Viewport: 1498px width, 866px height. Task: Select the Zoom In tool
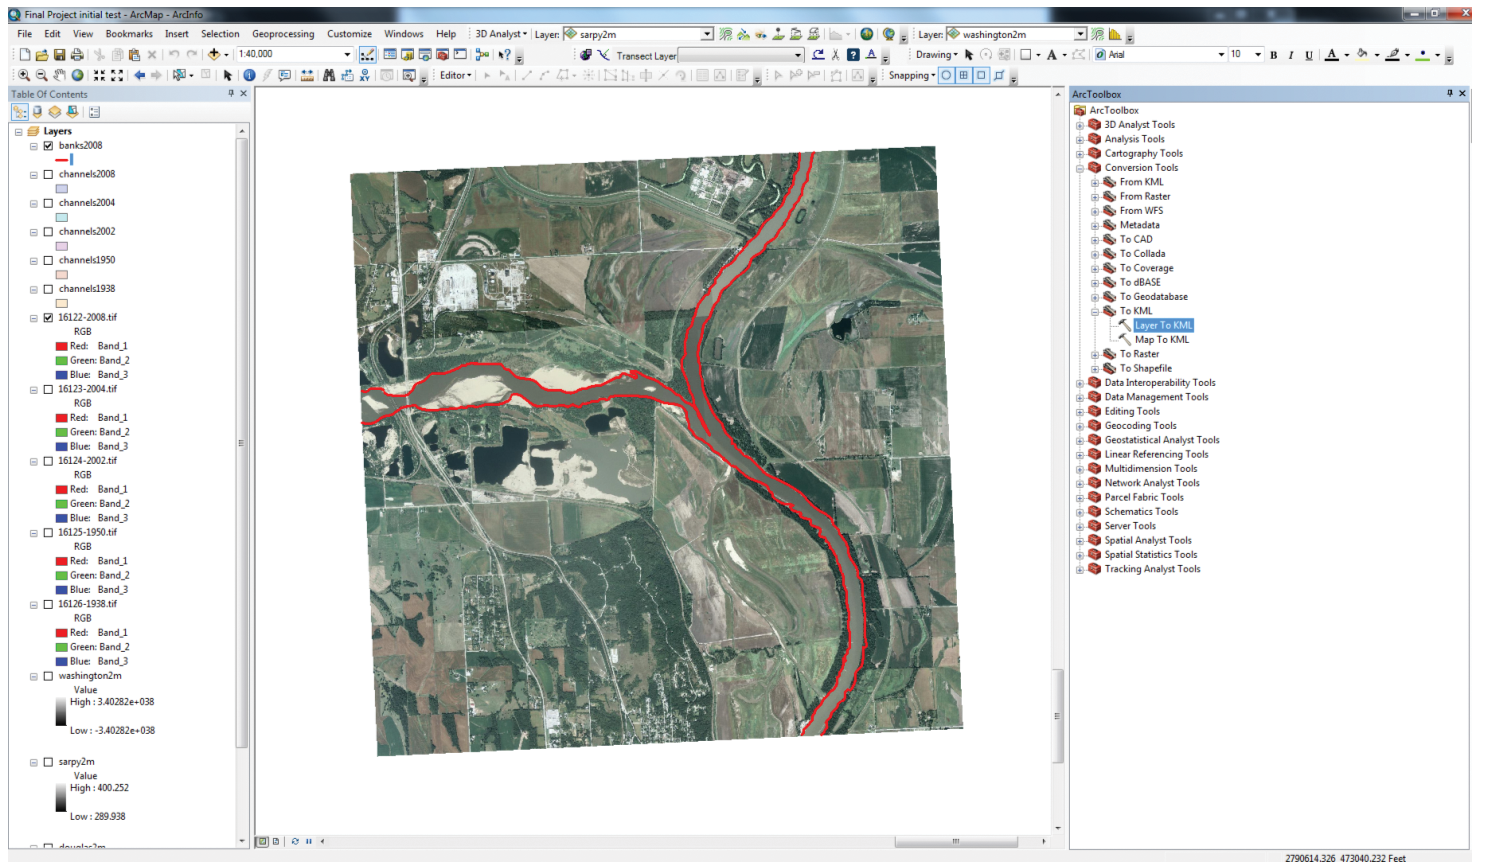coord(24,75)
